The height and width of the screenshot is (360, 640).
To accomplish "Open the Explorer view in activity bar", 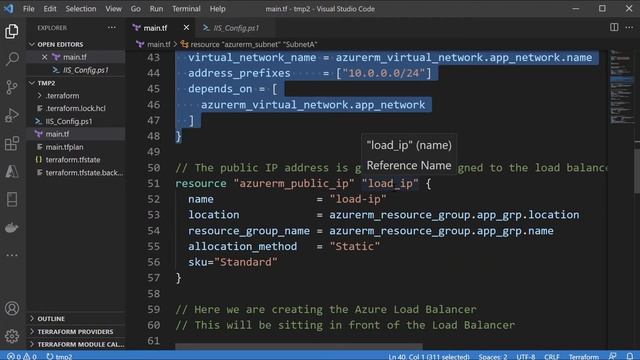I will coord(12,31).
